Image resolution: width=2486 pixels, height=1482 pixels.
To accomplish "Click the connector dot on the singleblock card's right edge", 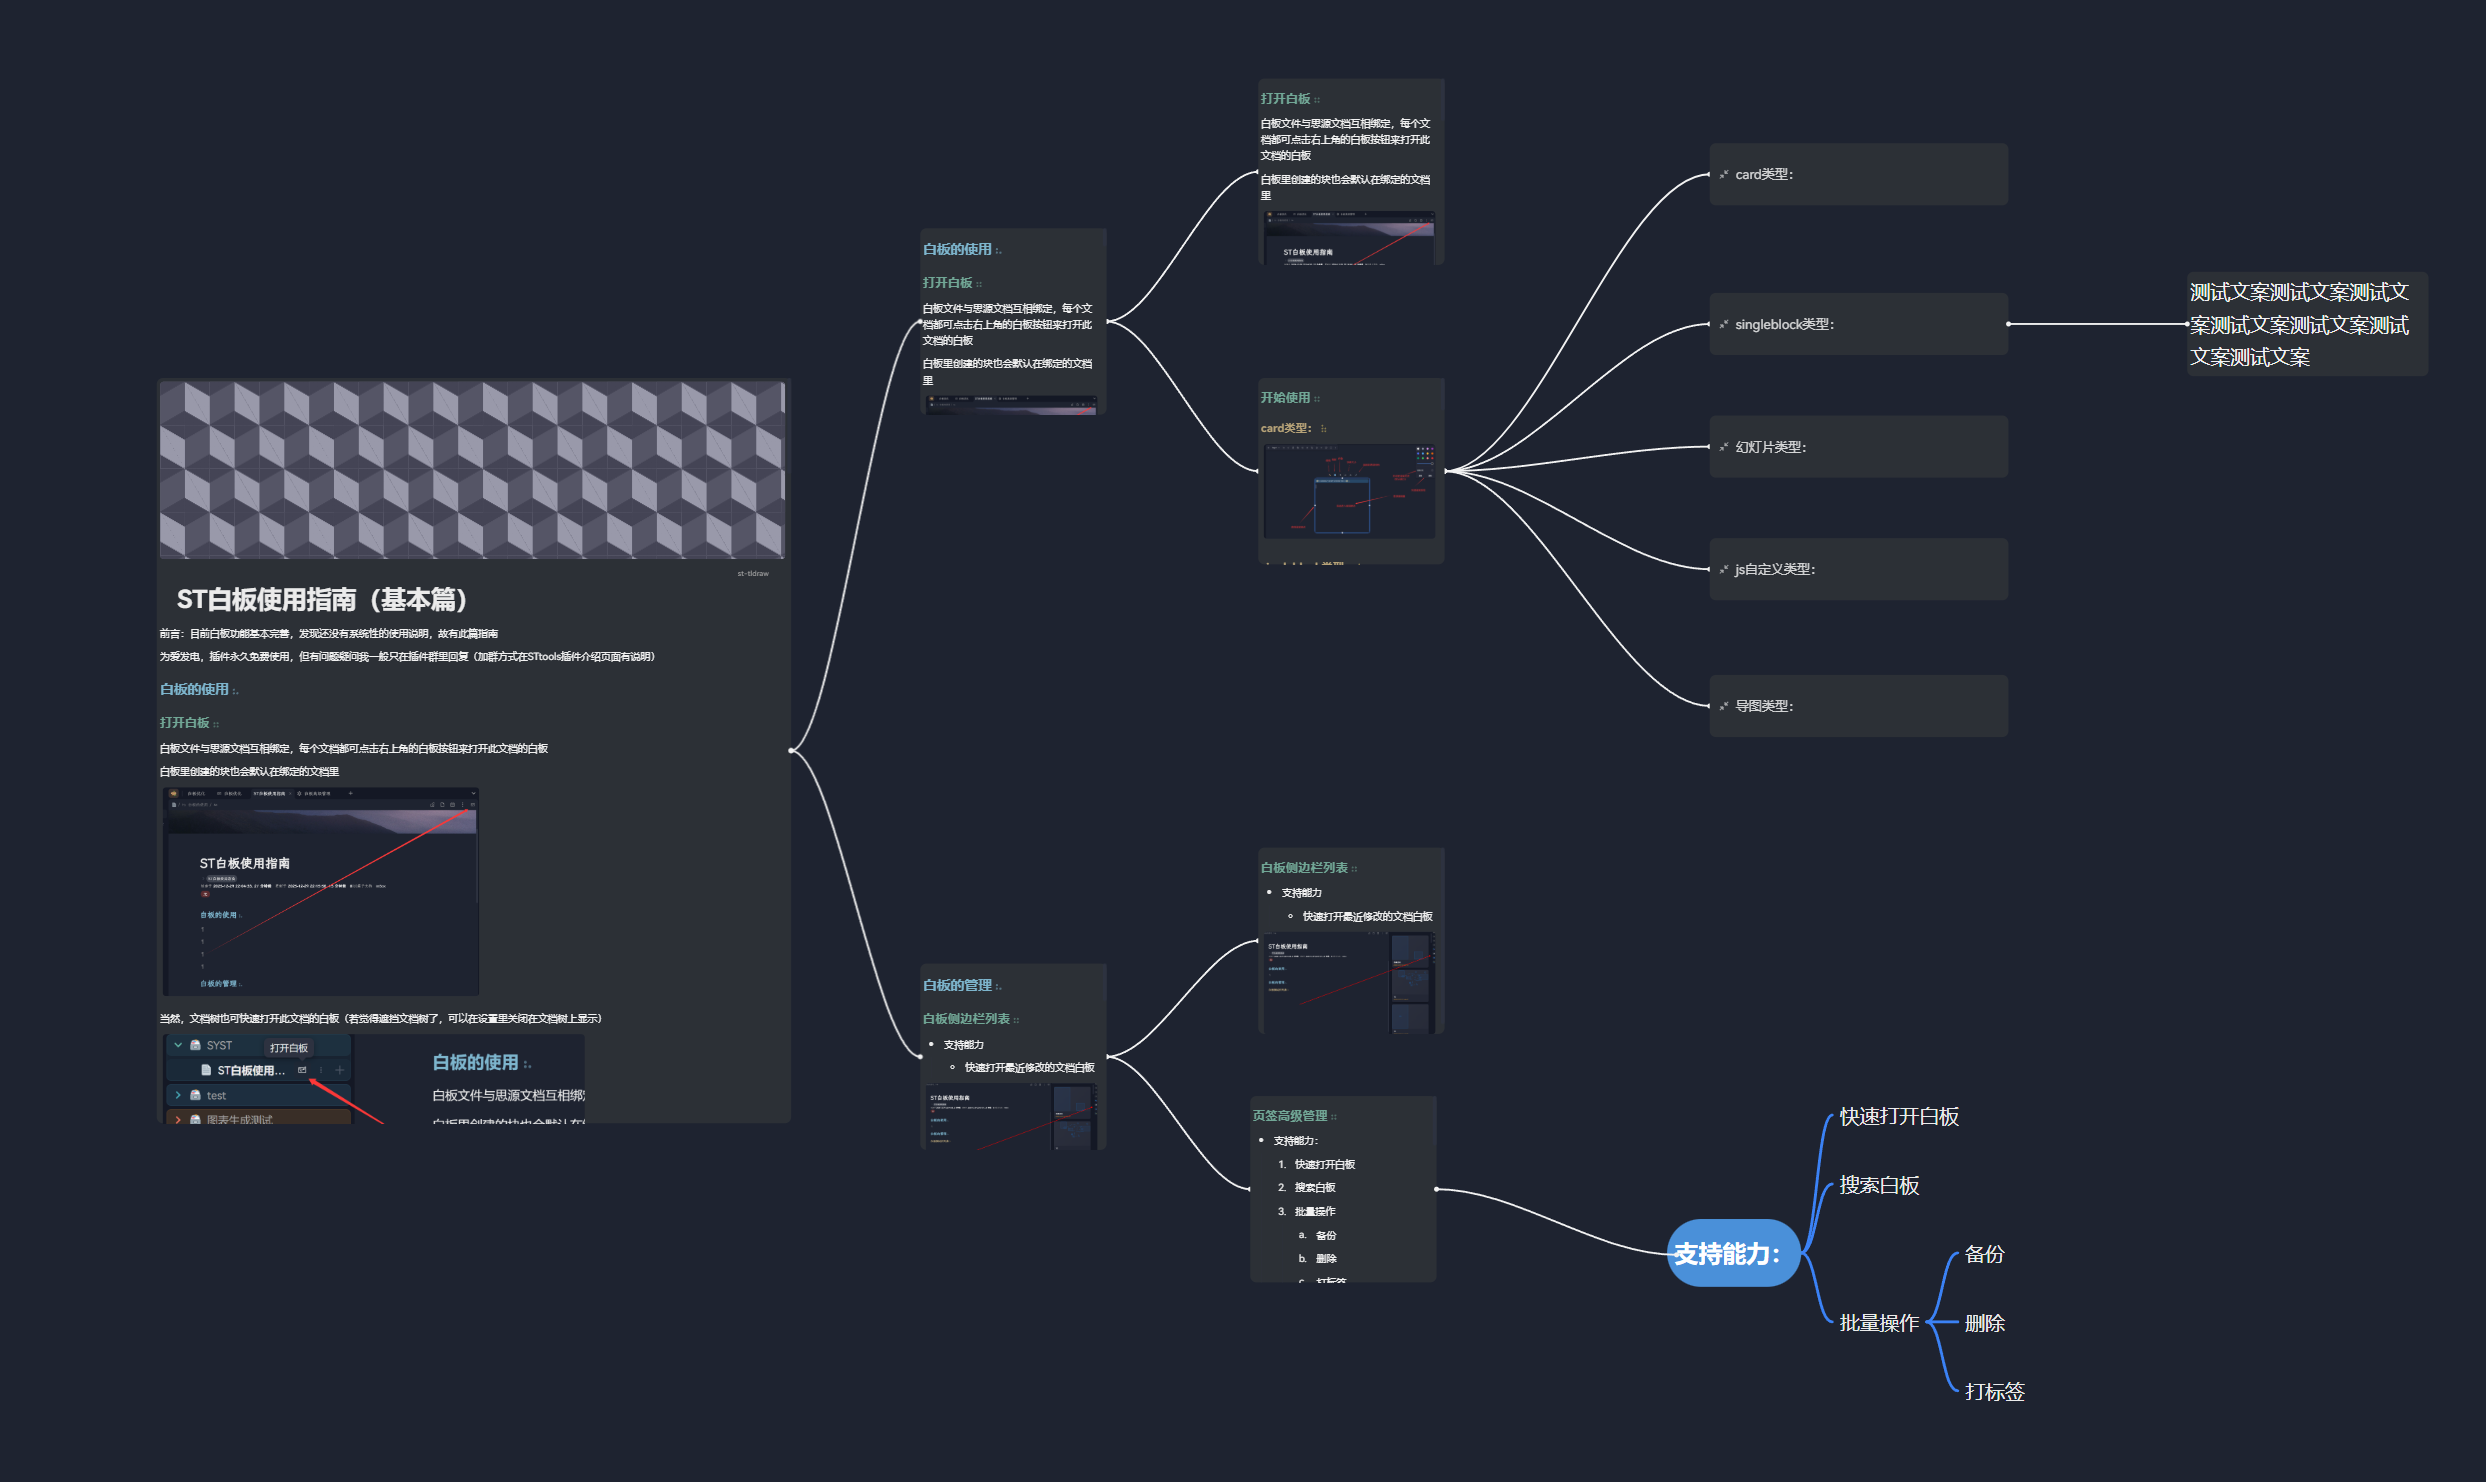I will pyautogui.click(x=2008, y=324).
